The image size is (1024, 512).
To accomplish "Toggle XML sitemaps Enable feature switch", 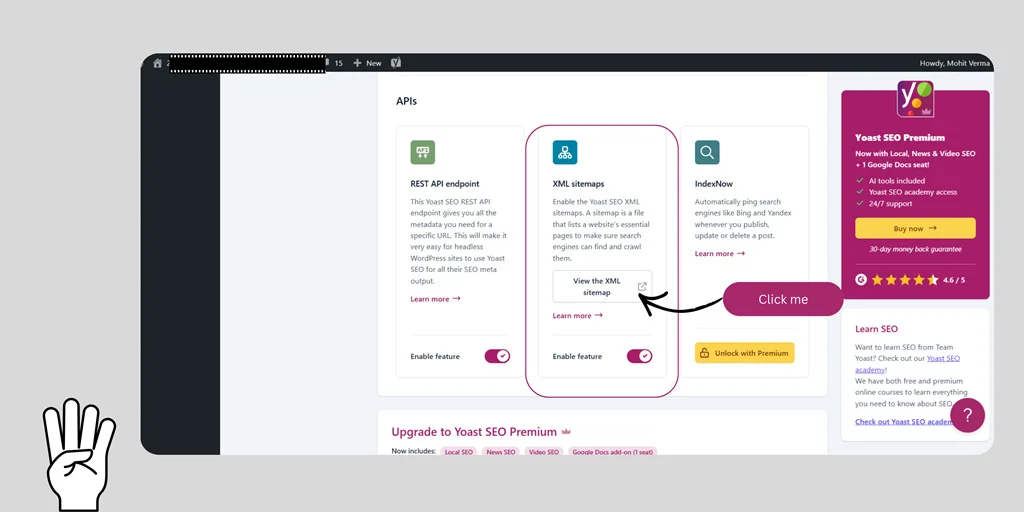I will 639,356.
